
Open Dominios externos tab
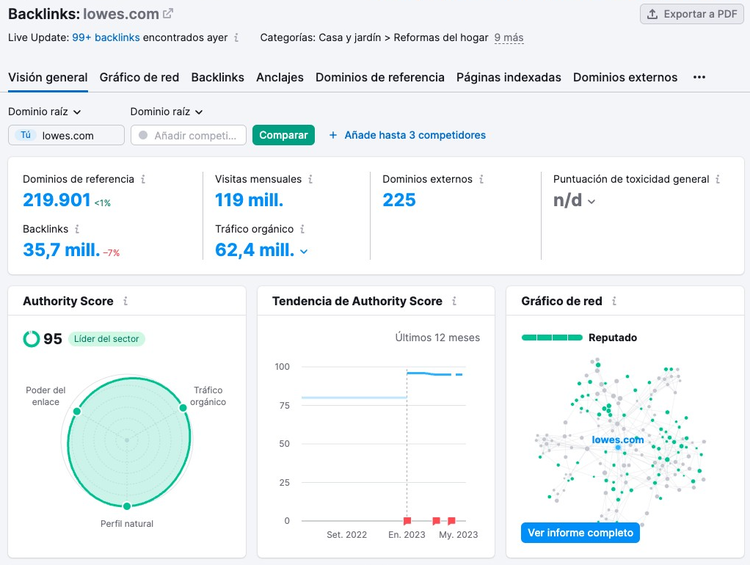point(625,77)
